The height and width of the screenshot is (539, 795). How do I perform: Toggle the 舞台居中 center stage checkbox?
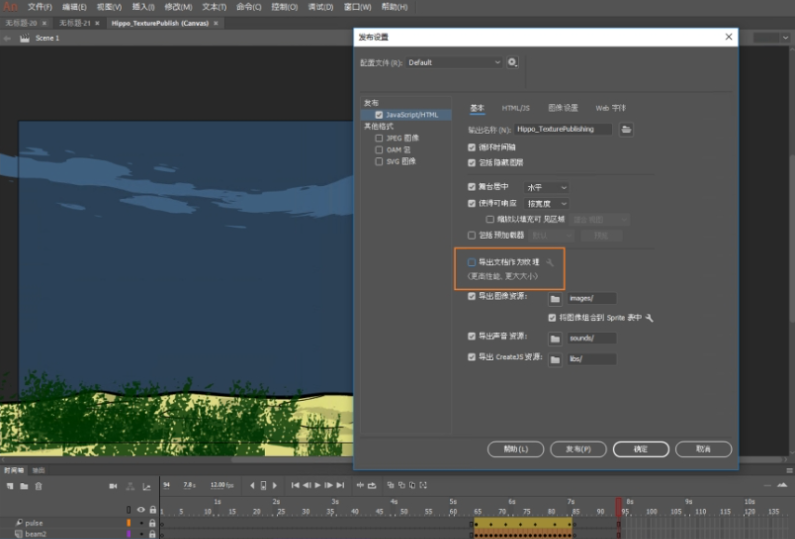tap(472, 187)
